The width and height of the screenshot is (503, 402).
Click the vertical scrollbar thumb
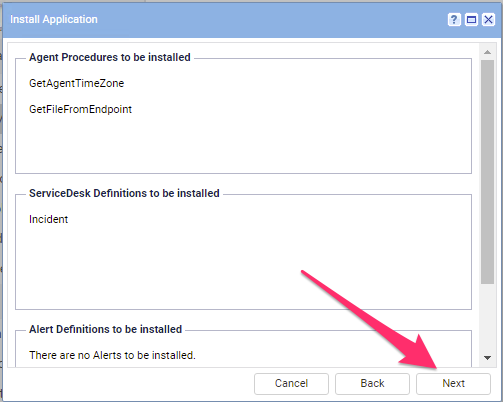487,172
